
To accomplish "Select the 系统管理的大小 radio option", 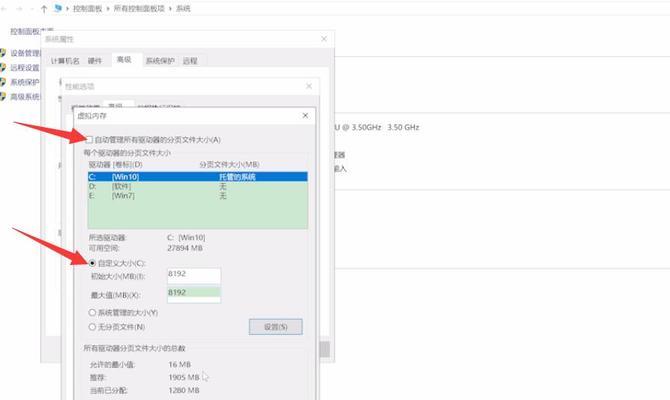I will (92, 312).
